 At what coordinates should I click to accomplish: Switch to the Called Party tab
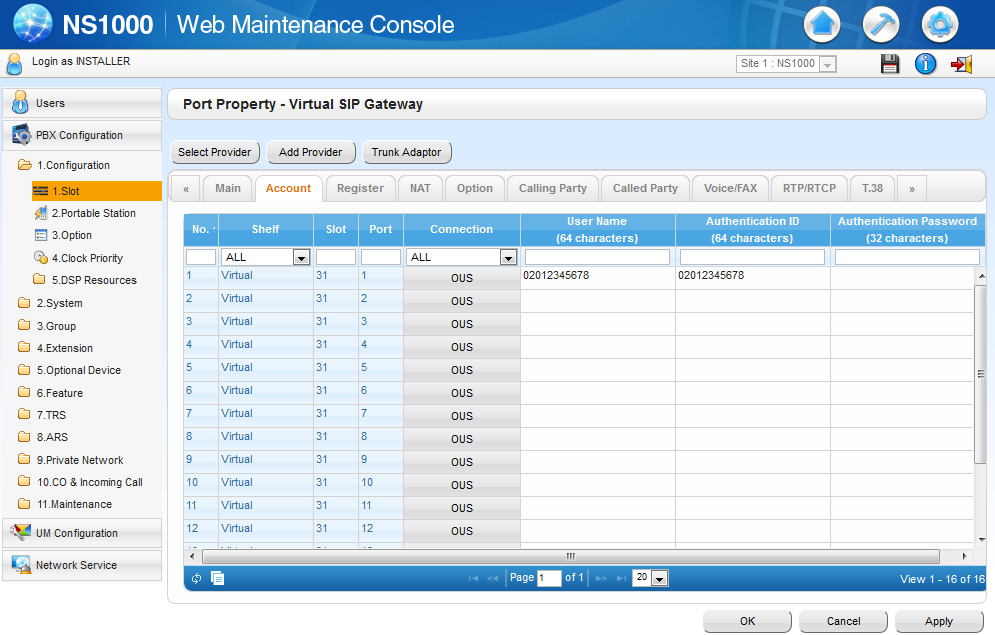coord(645,188)
